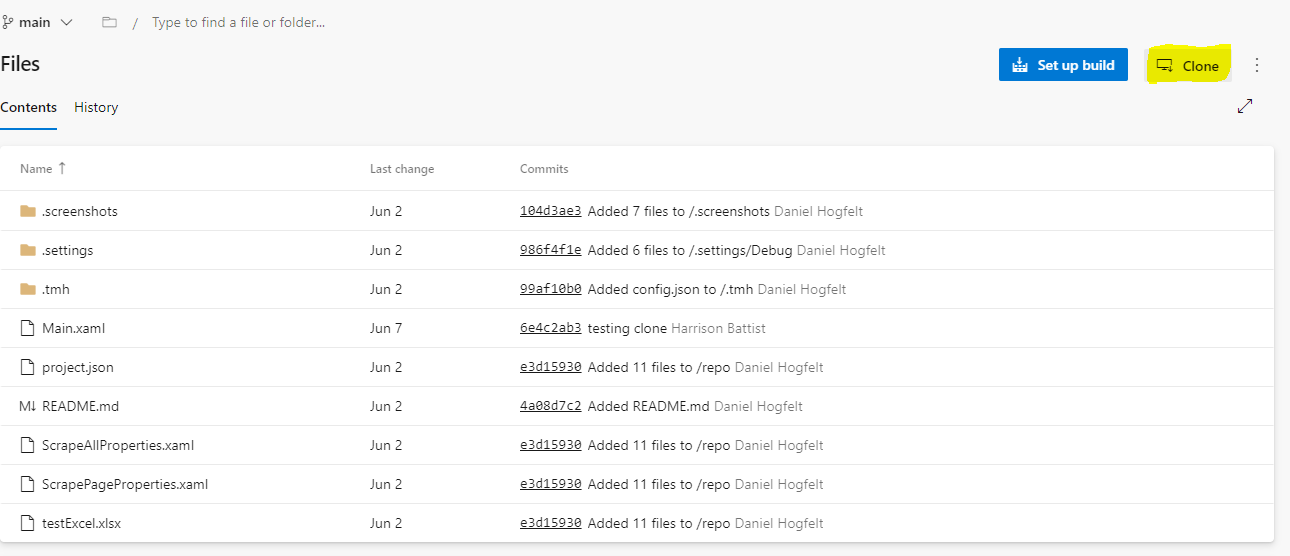Click the root folder icon in breadcrumb
The height and width of the screenshot is (556, 1290).
pyautogui.click(x=110, y=22)
